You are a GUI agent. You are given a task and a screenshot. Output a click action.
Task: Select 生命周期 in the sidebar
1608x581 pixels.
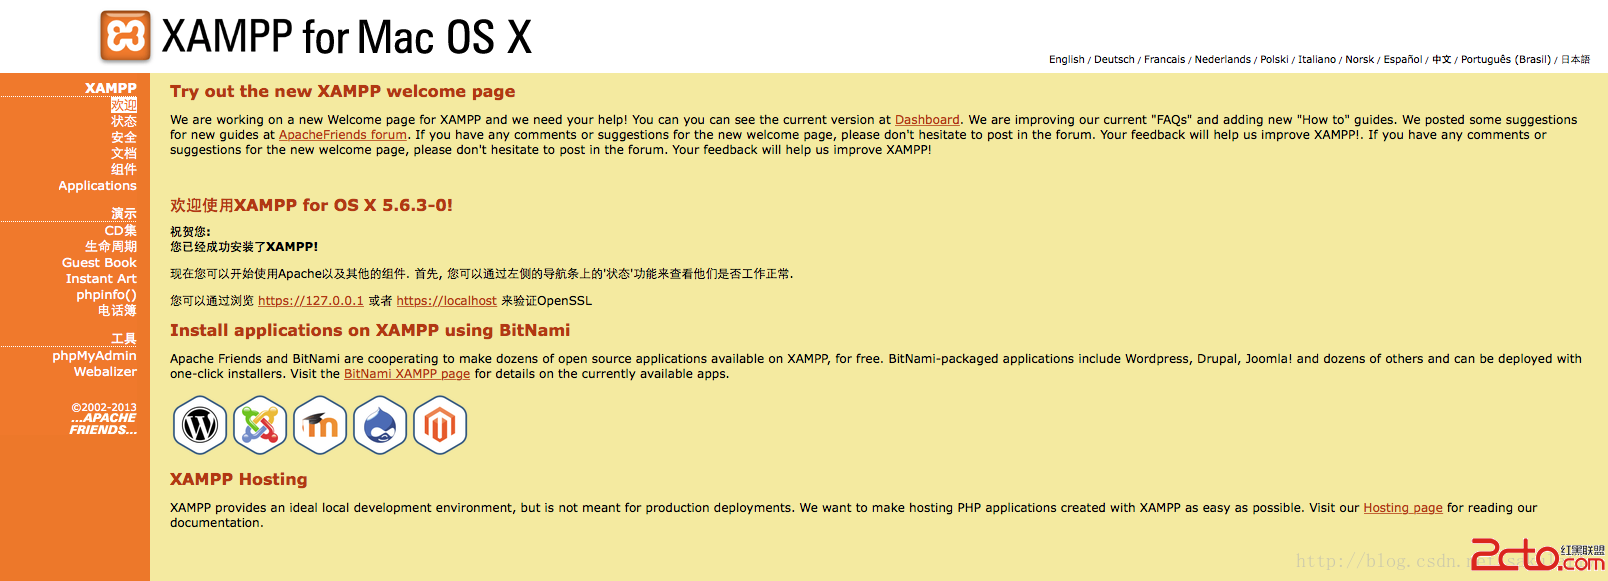point(111,246)
